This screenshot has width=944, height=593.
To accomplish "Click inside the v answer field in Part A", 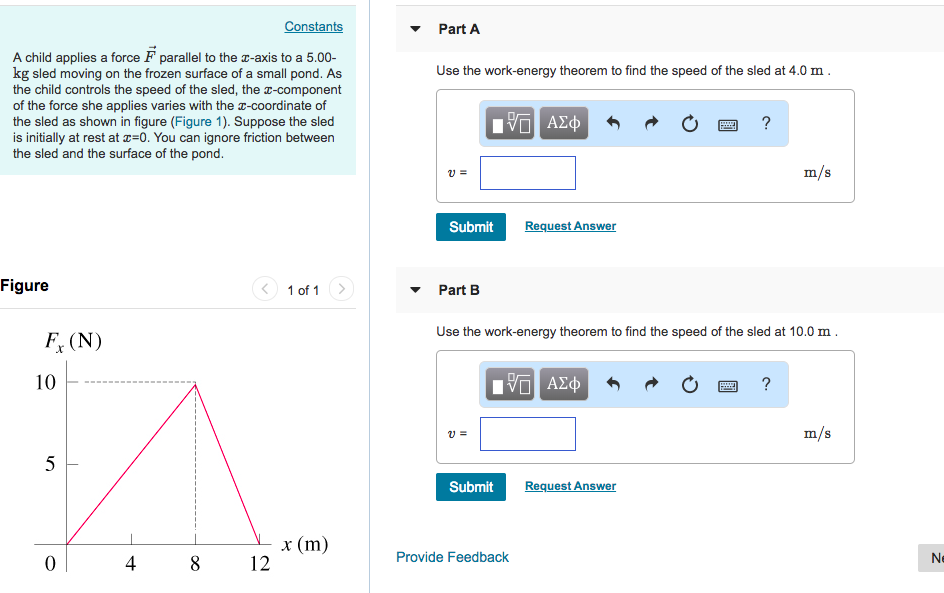I will coord(527,172).
